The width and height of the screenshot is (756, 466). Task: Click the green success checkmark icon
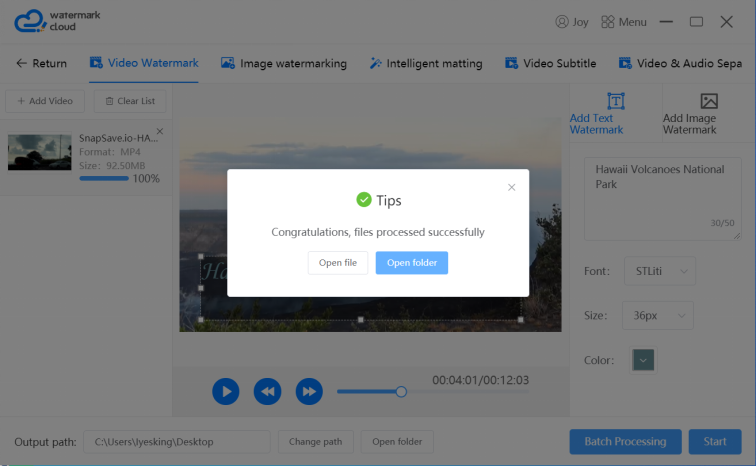tap(364, 200)
